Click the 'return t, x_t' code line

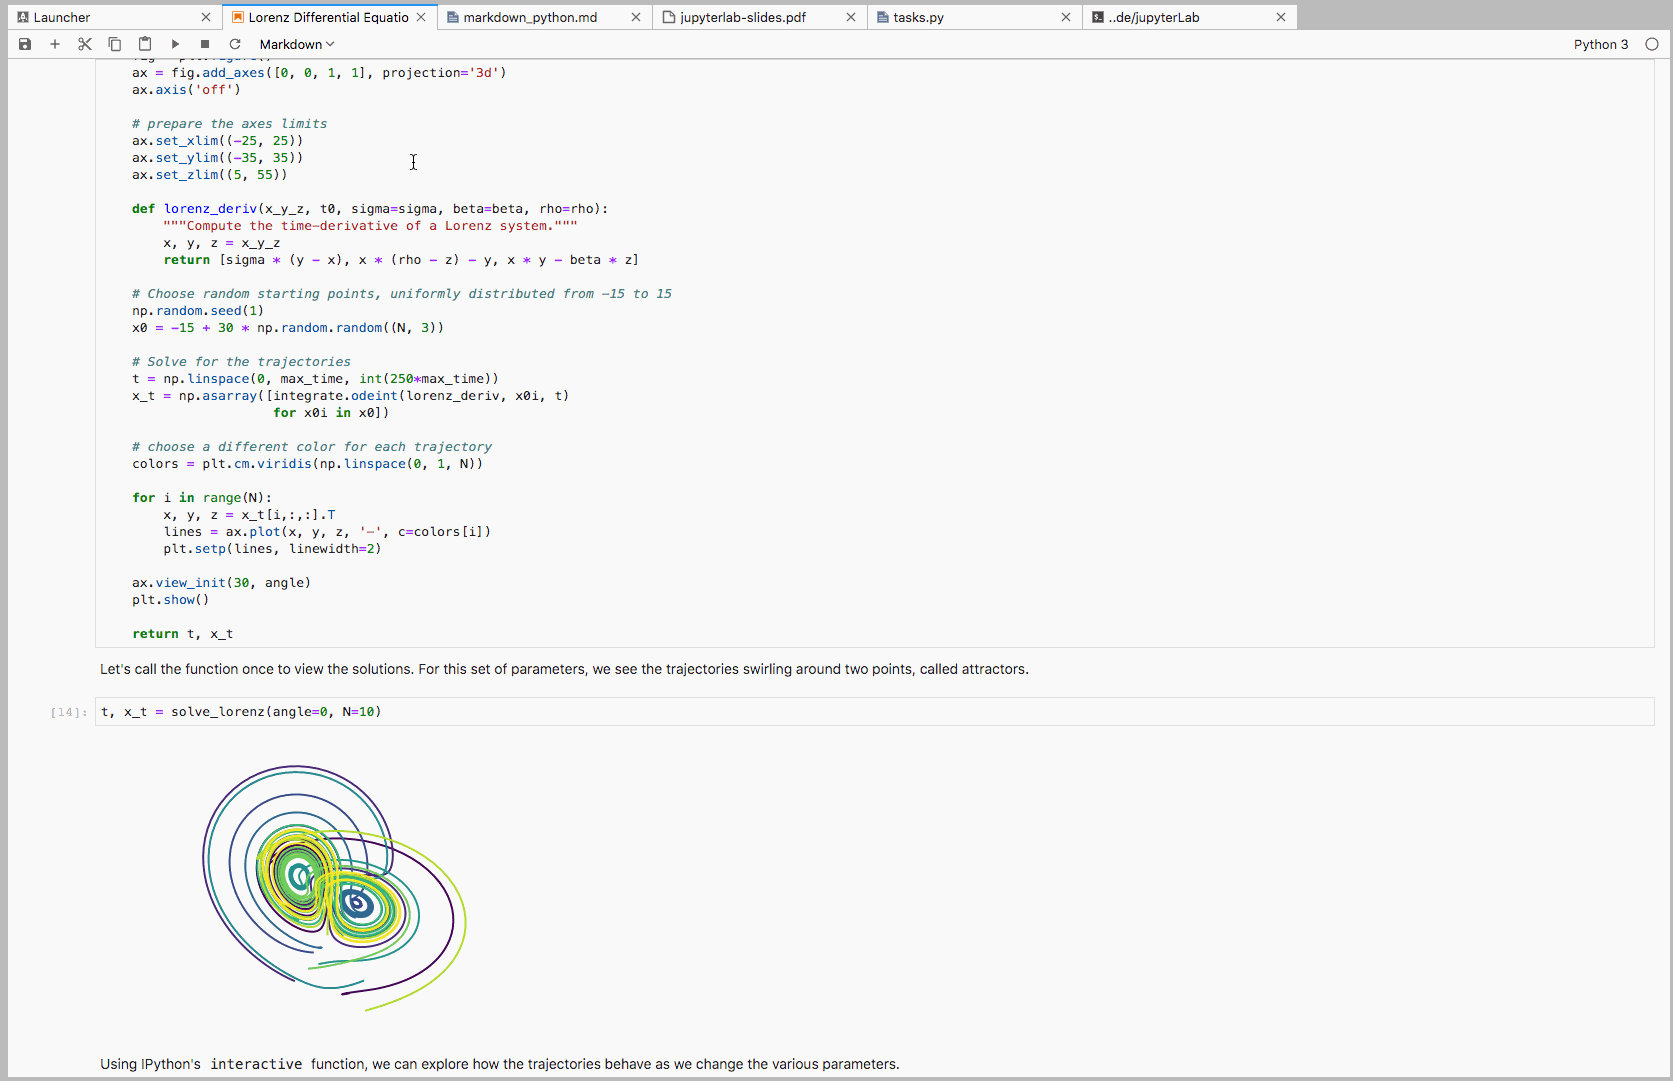click(183, 634)
